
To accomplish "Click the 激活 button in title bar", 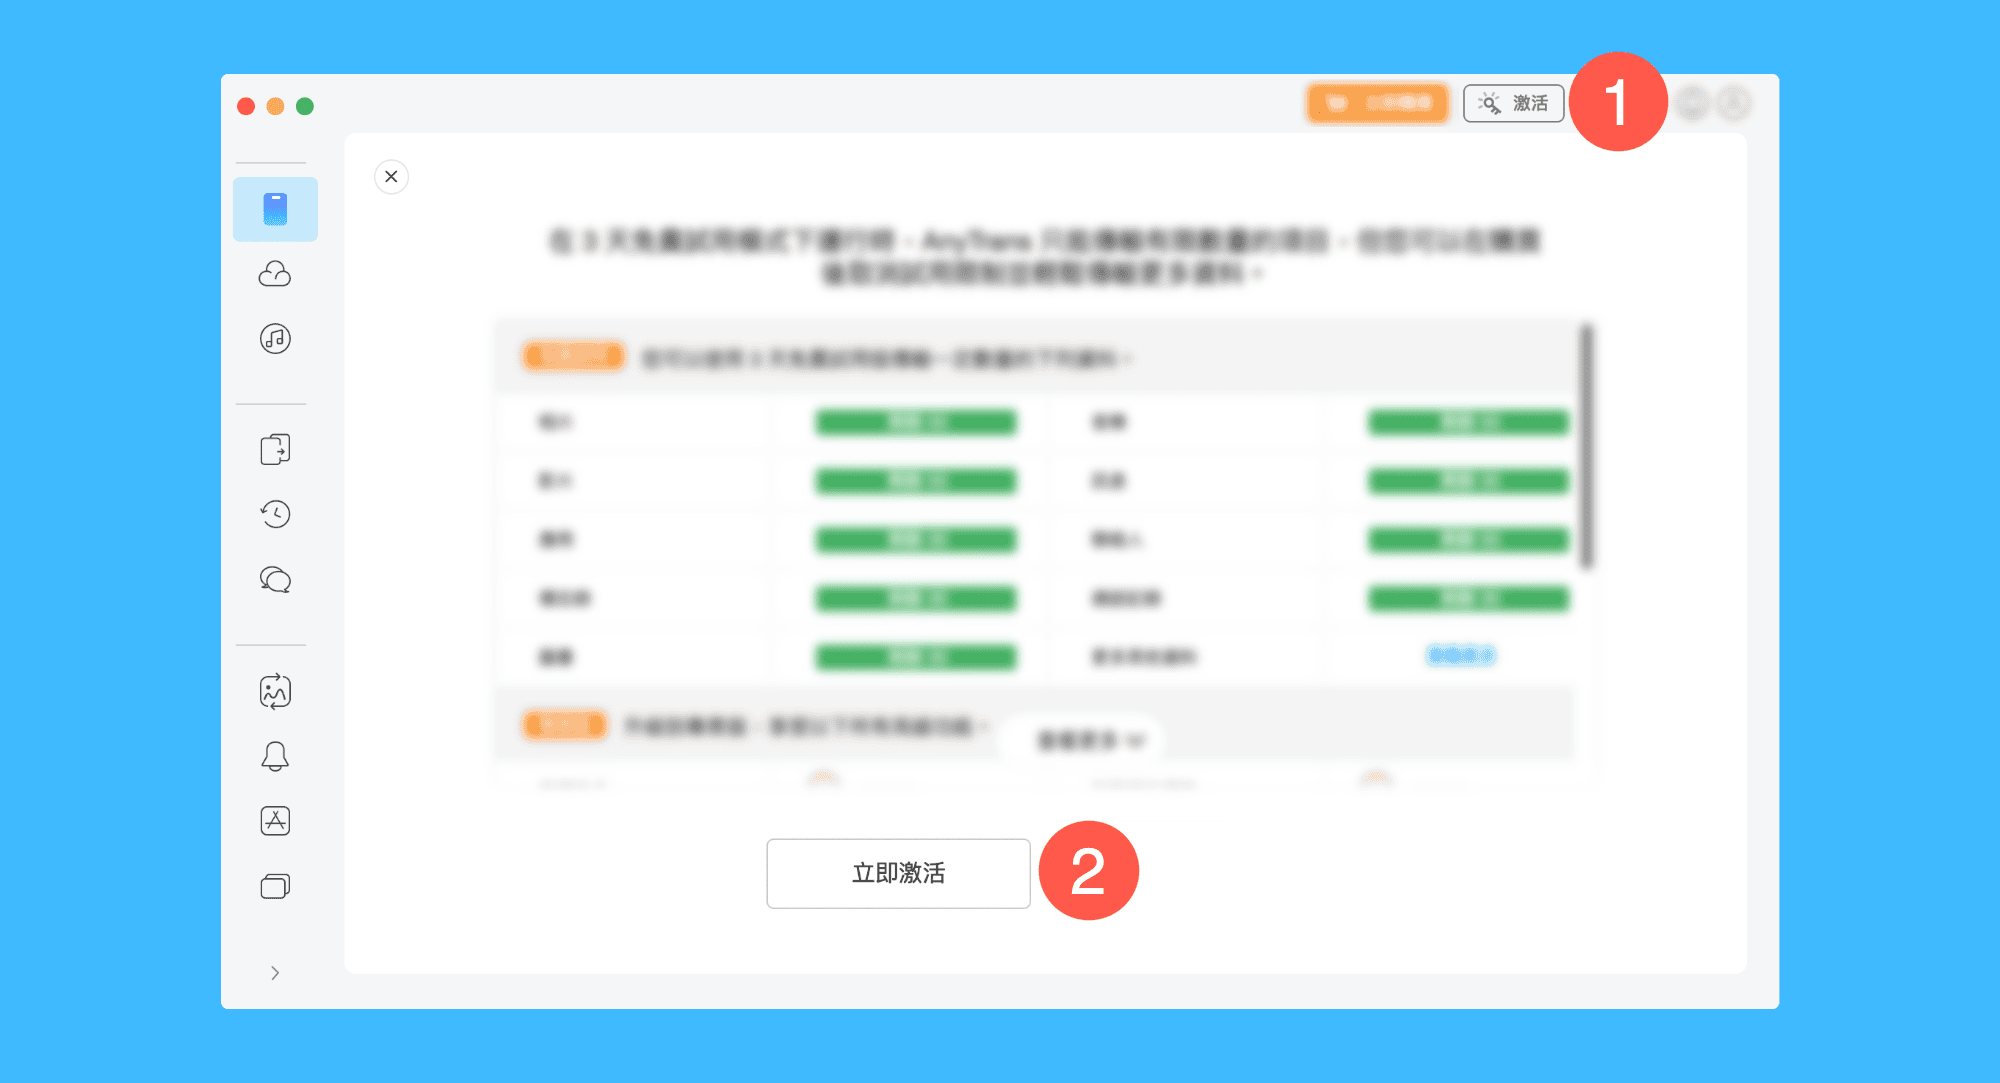I will pos(1513,103).
